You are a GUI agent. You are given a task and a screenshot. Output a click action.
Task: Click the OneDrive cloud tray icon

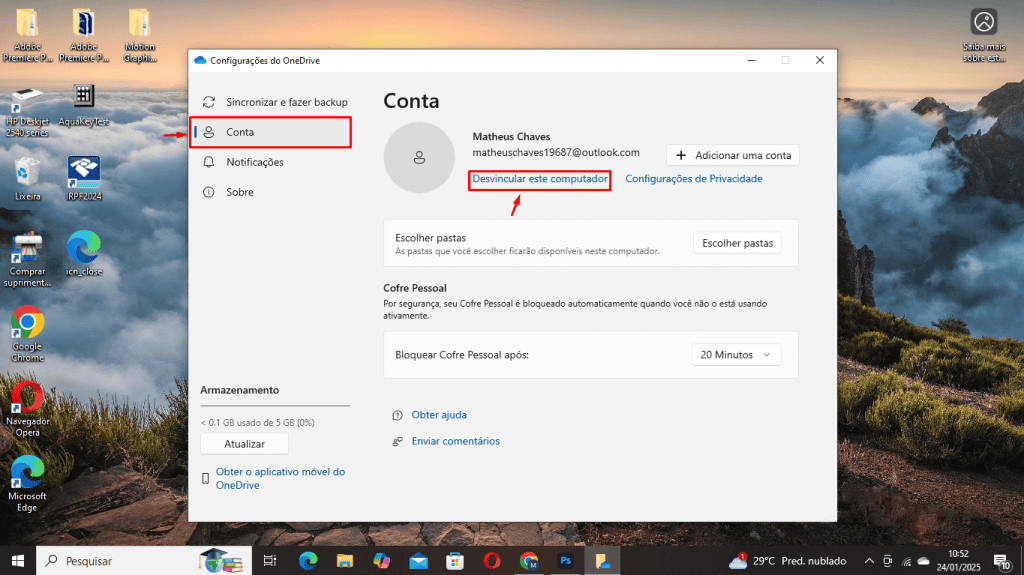coord(923,561)
